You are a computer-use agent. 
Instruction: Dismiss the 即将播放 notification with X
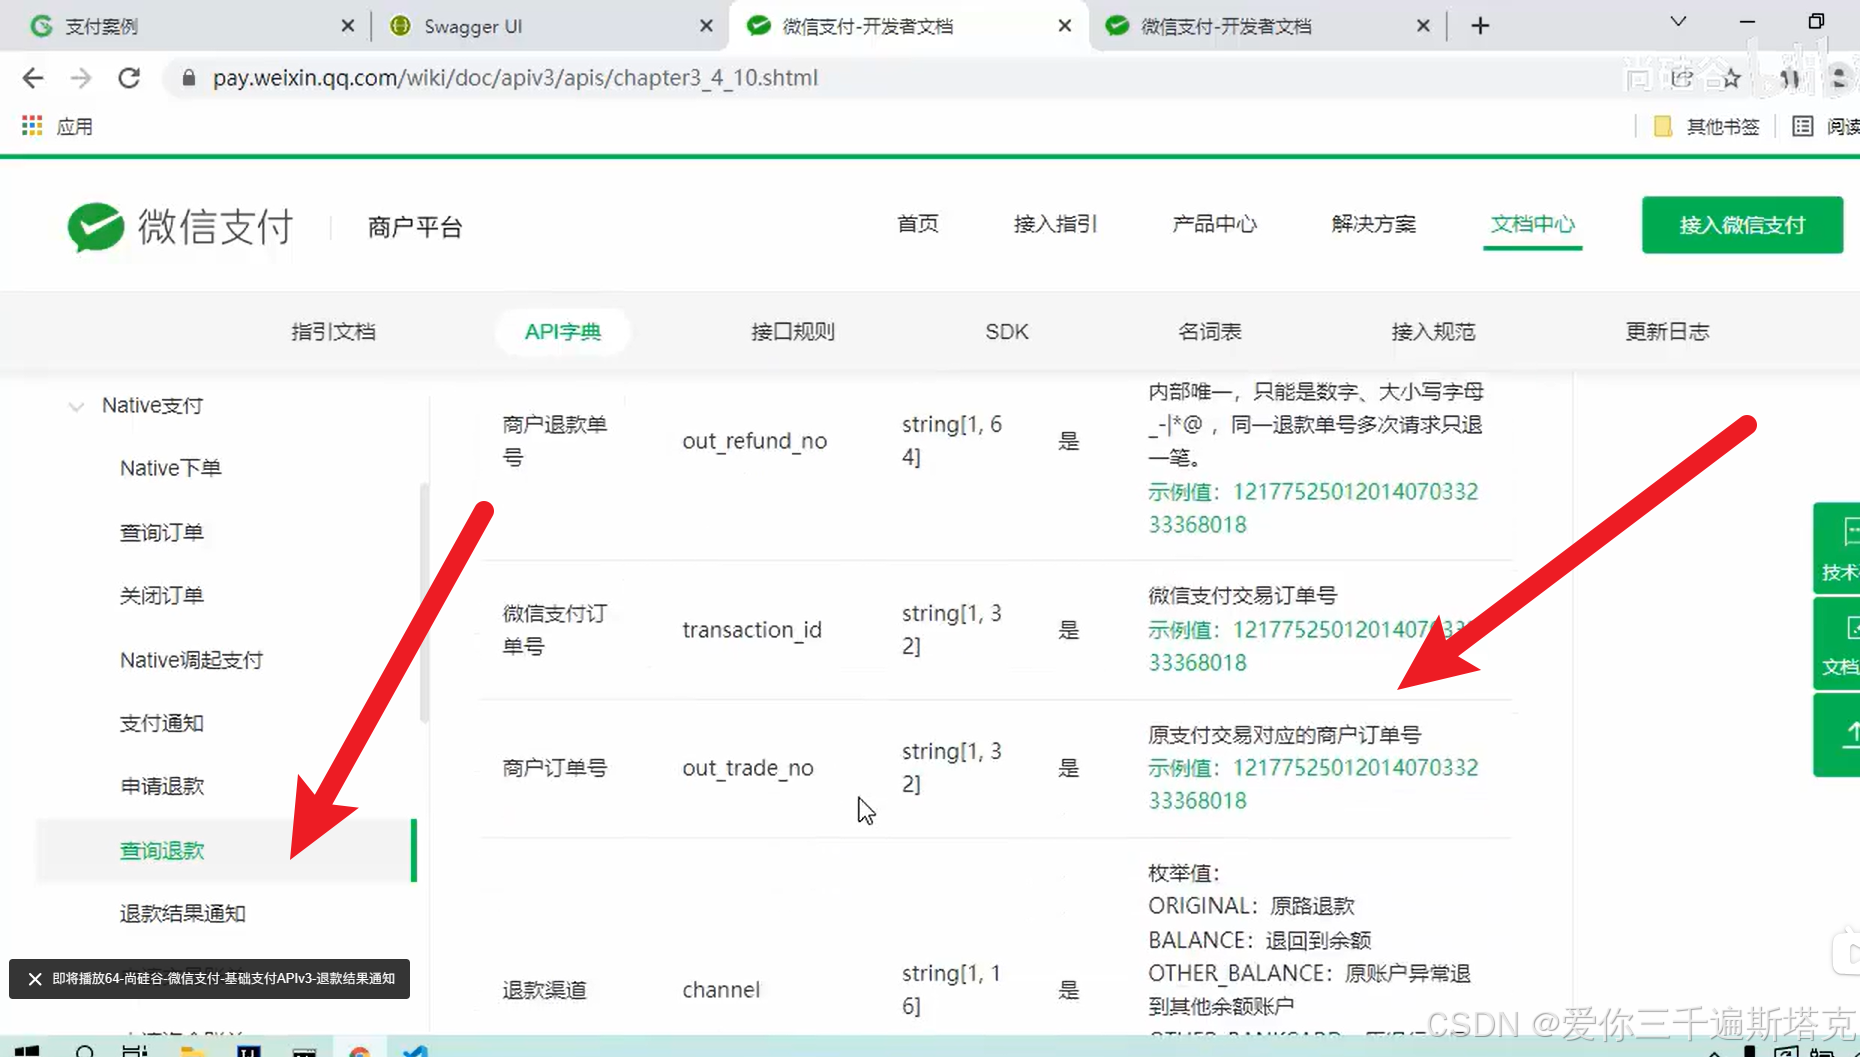point(35,979)
